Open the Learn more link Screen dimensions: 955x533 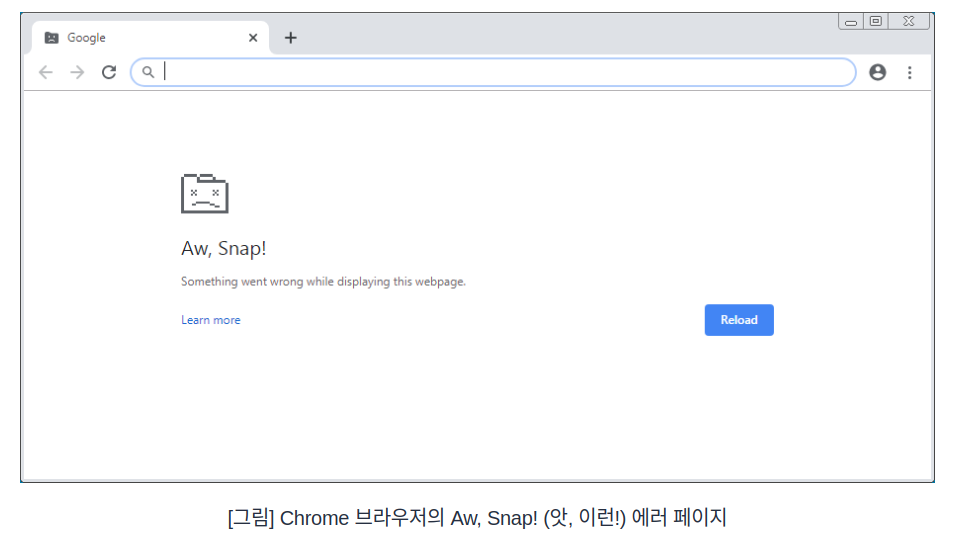pos(211,320)
